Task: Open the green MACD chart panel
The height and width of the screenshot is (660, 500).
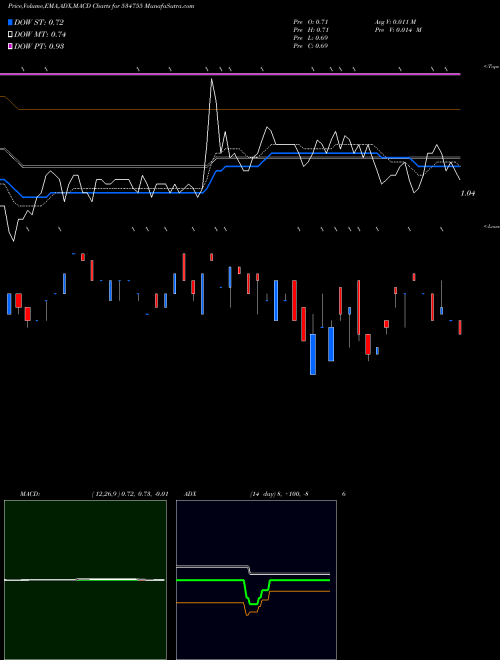Action: coord(85,580)
